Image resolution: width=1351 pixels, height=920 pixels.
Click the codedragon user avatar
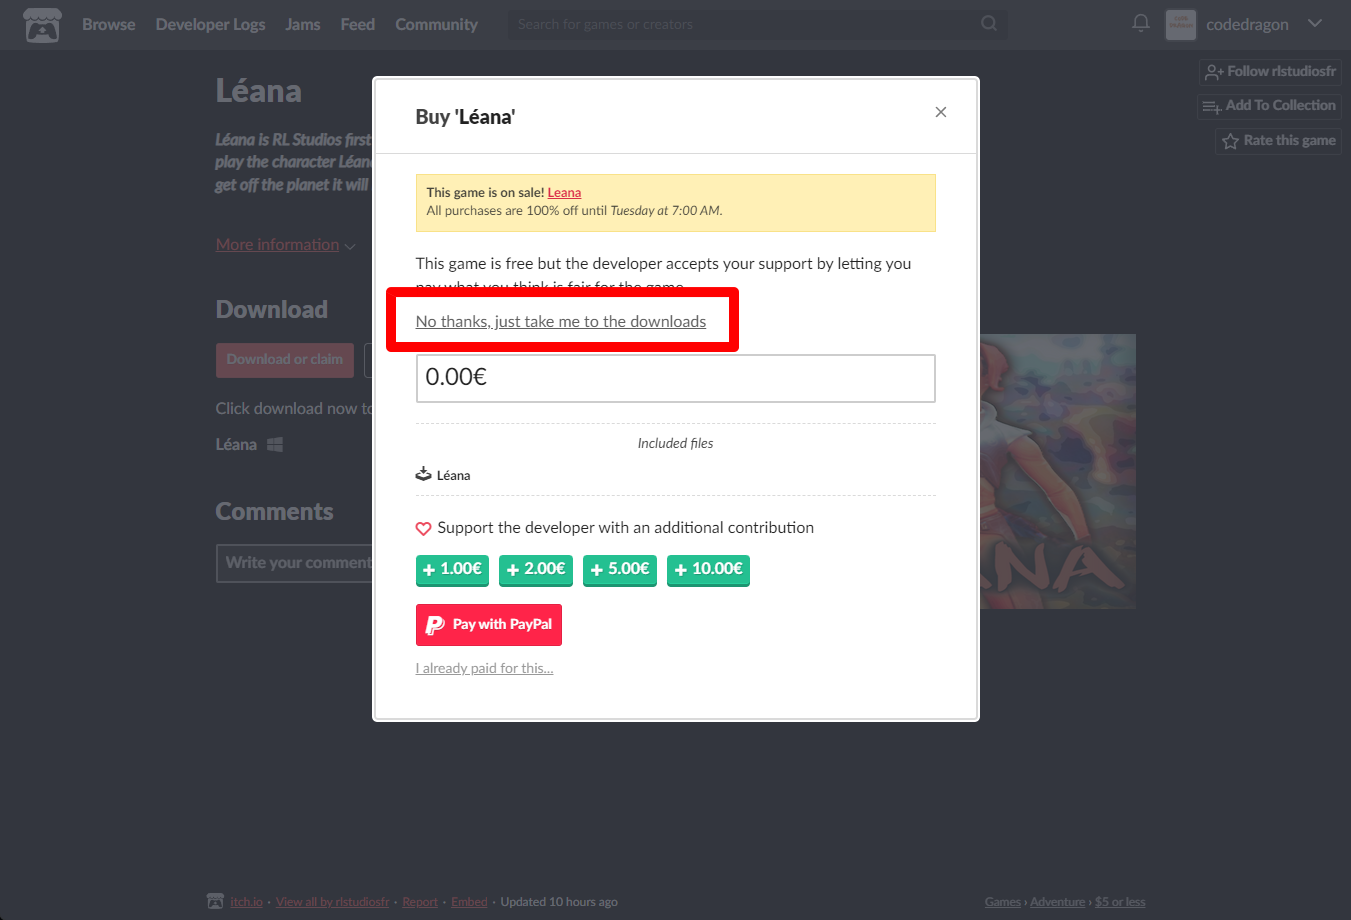point(1181,24)
